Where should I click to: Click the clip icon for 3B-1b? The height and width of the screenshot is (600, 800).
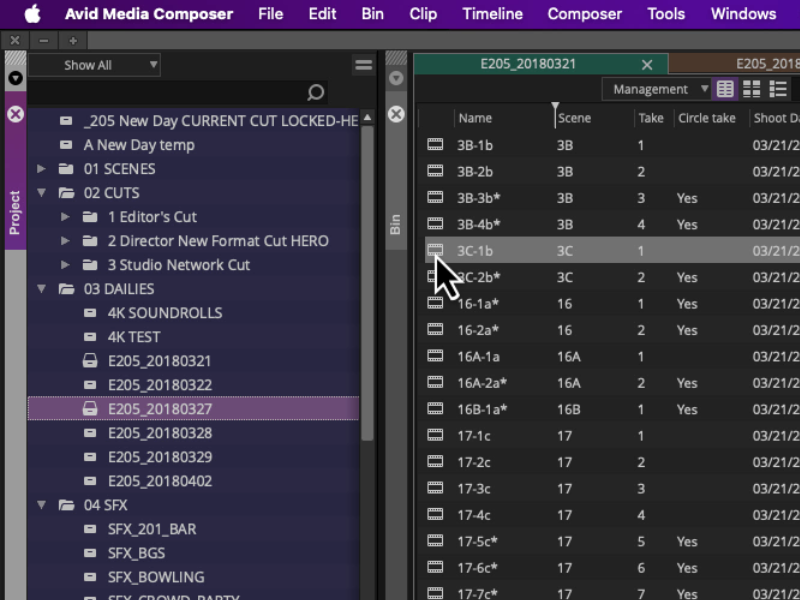click(435, 145)
